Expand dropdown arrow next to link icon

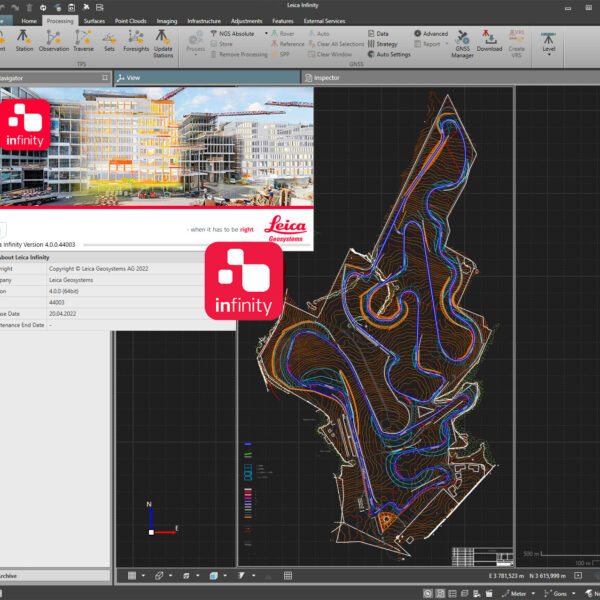[170, 576]
